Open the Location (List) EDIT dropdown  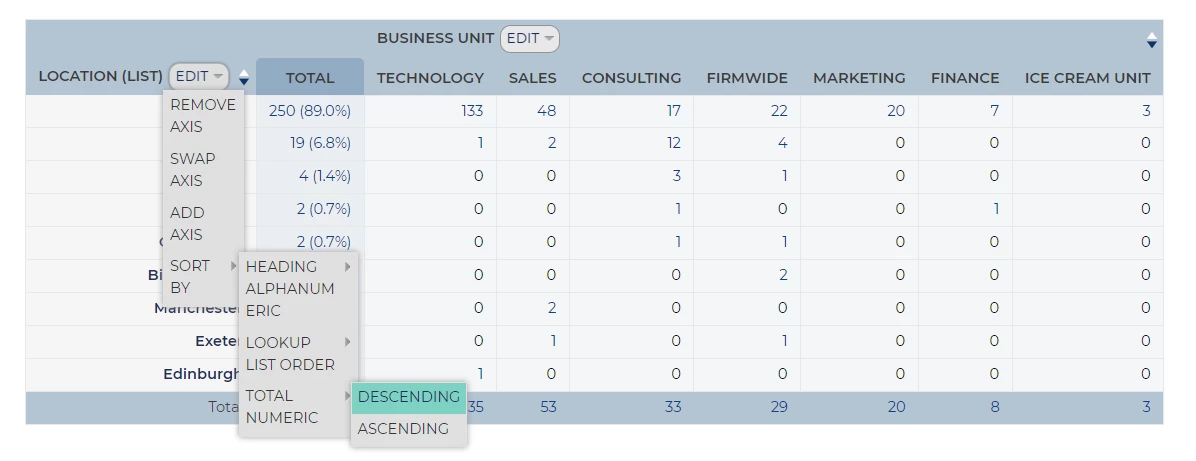(x=199, y=76)
